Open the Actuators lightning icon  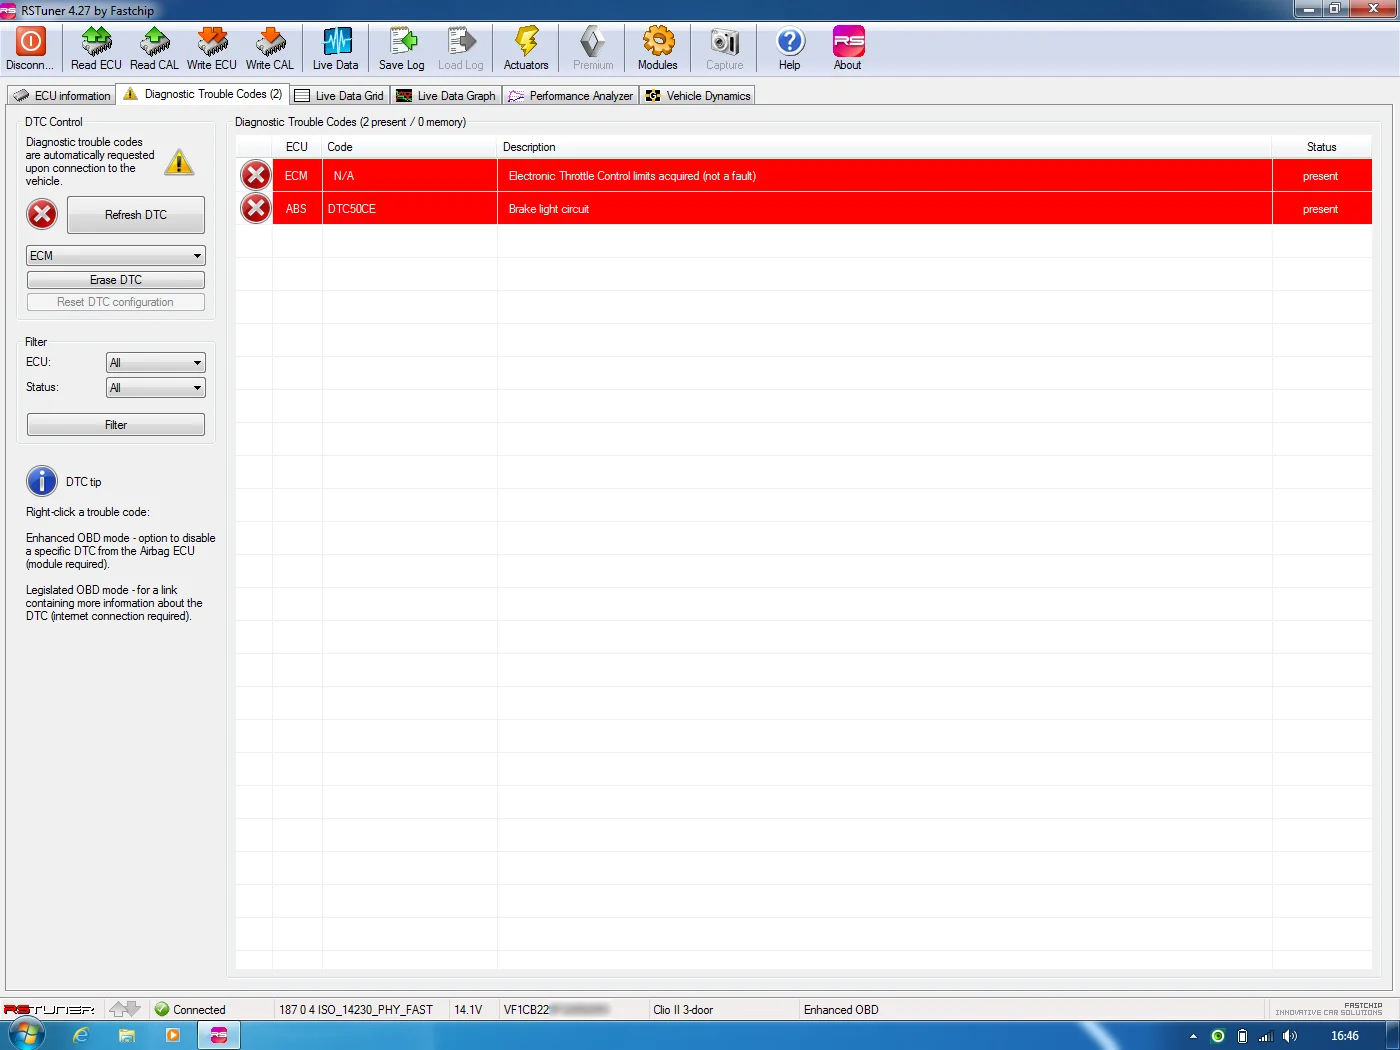[x=526, y=41]
